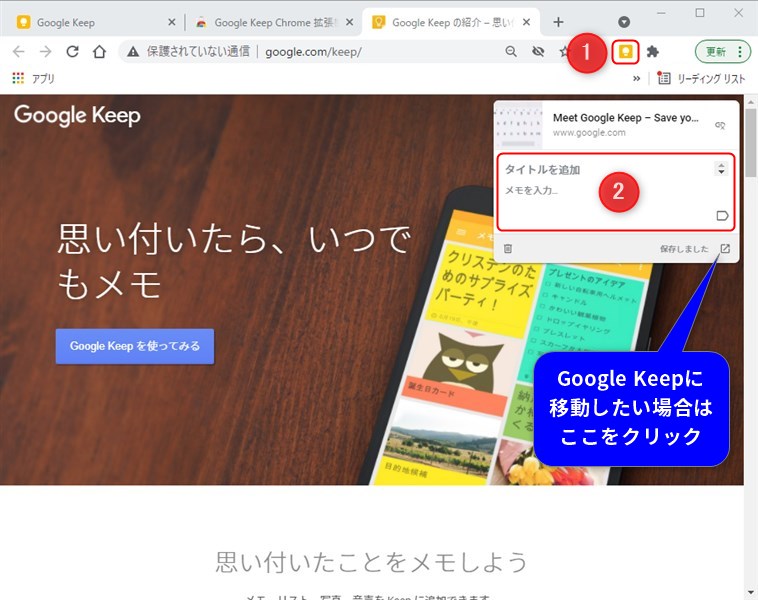Screen dimensions: 758x600
Task: Delete the note with trash icon
Action: click(x=508, y=249)
